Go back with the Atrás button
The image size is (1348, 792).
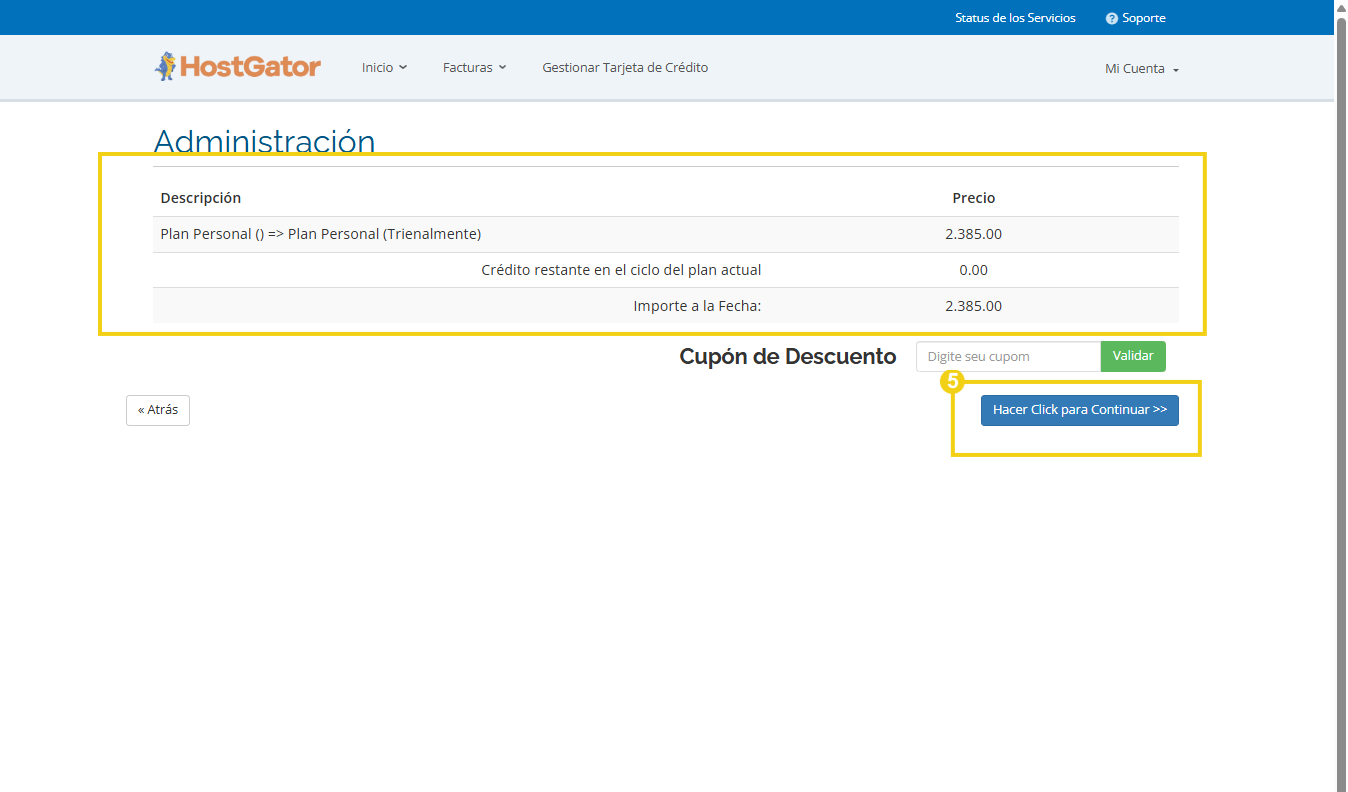pos(158,410)
